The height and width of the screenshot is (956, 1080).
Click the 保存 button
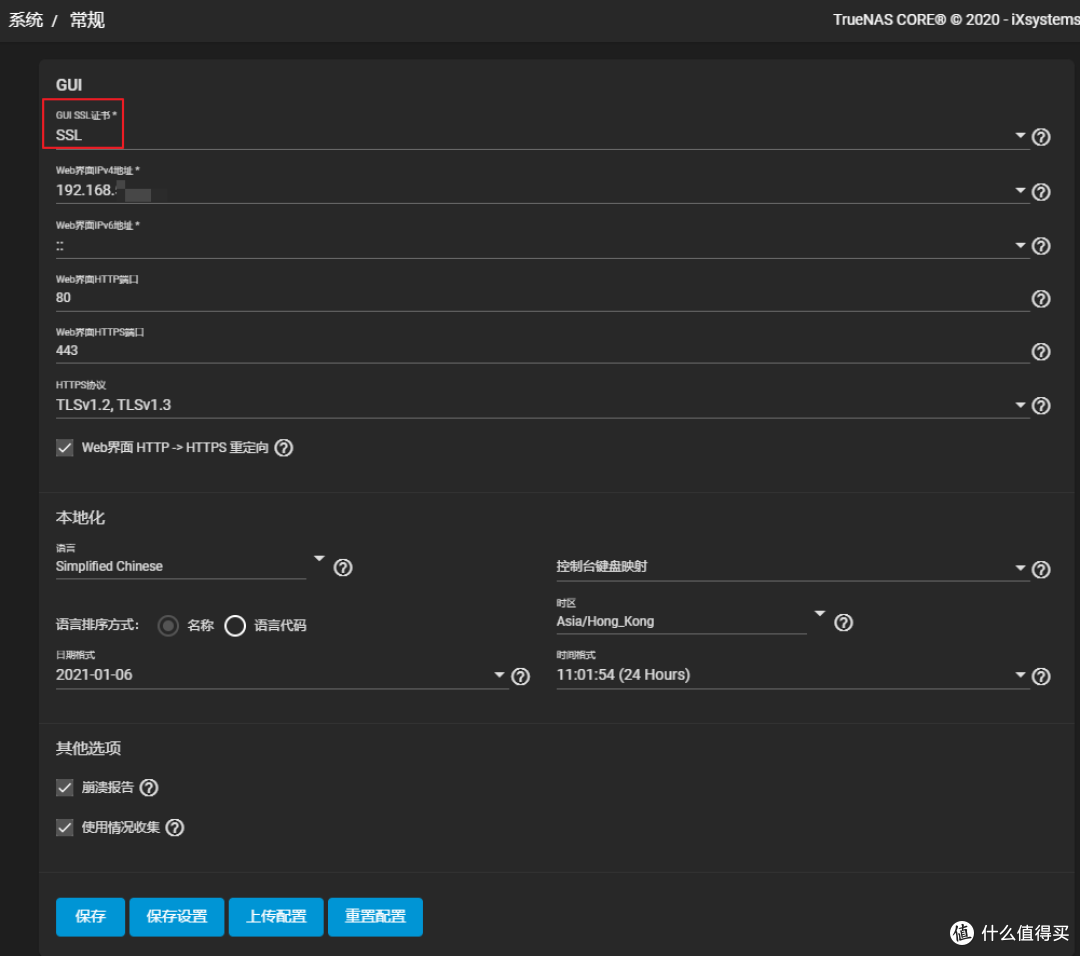point(90,916)
